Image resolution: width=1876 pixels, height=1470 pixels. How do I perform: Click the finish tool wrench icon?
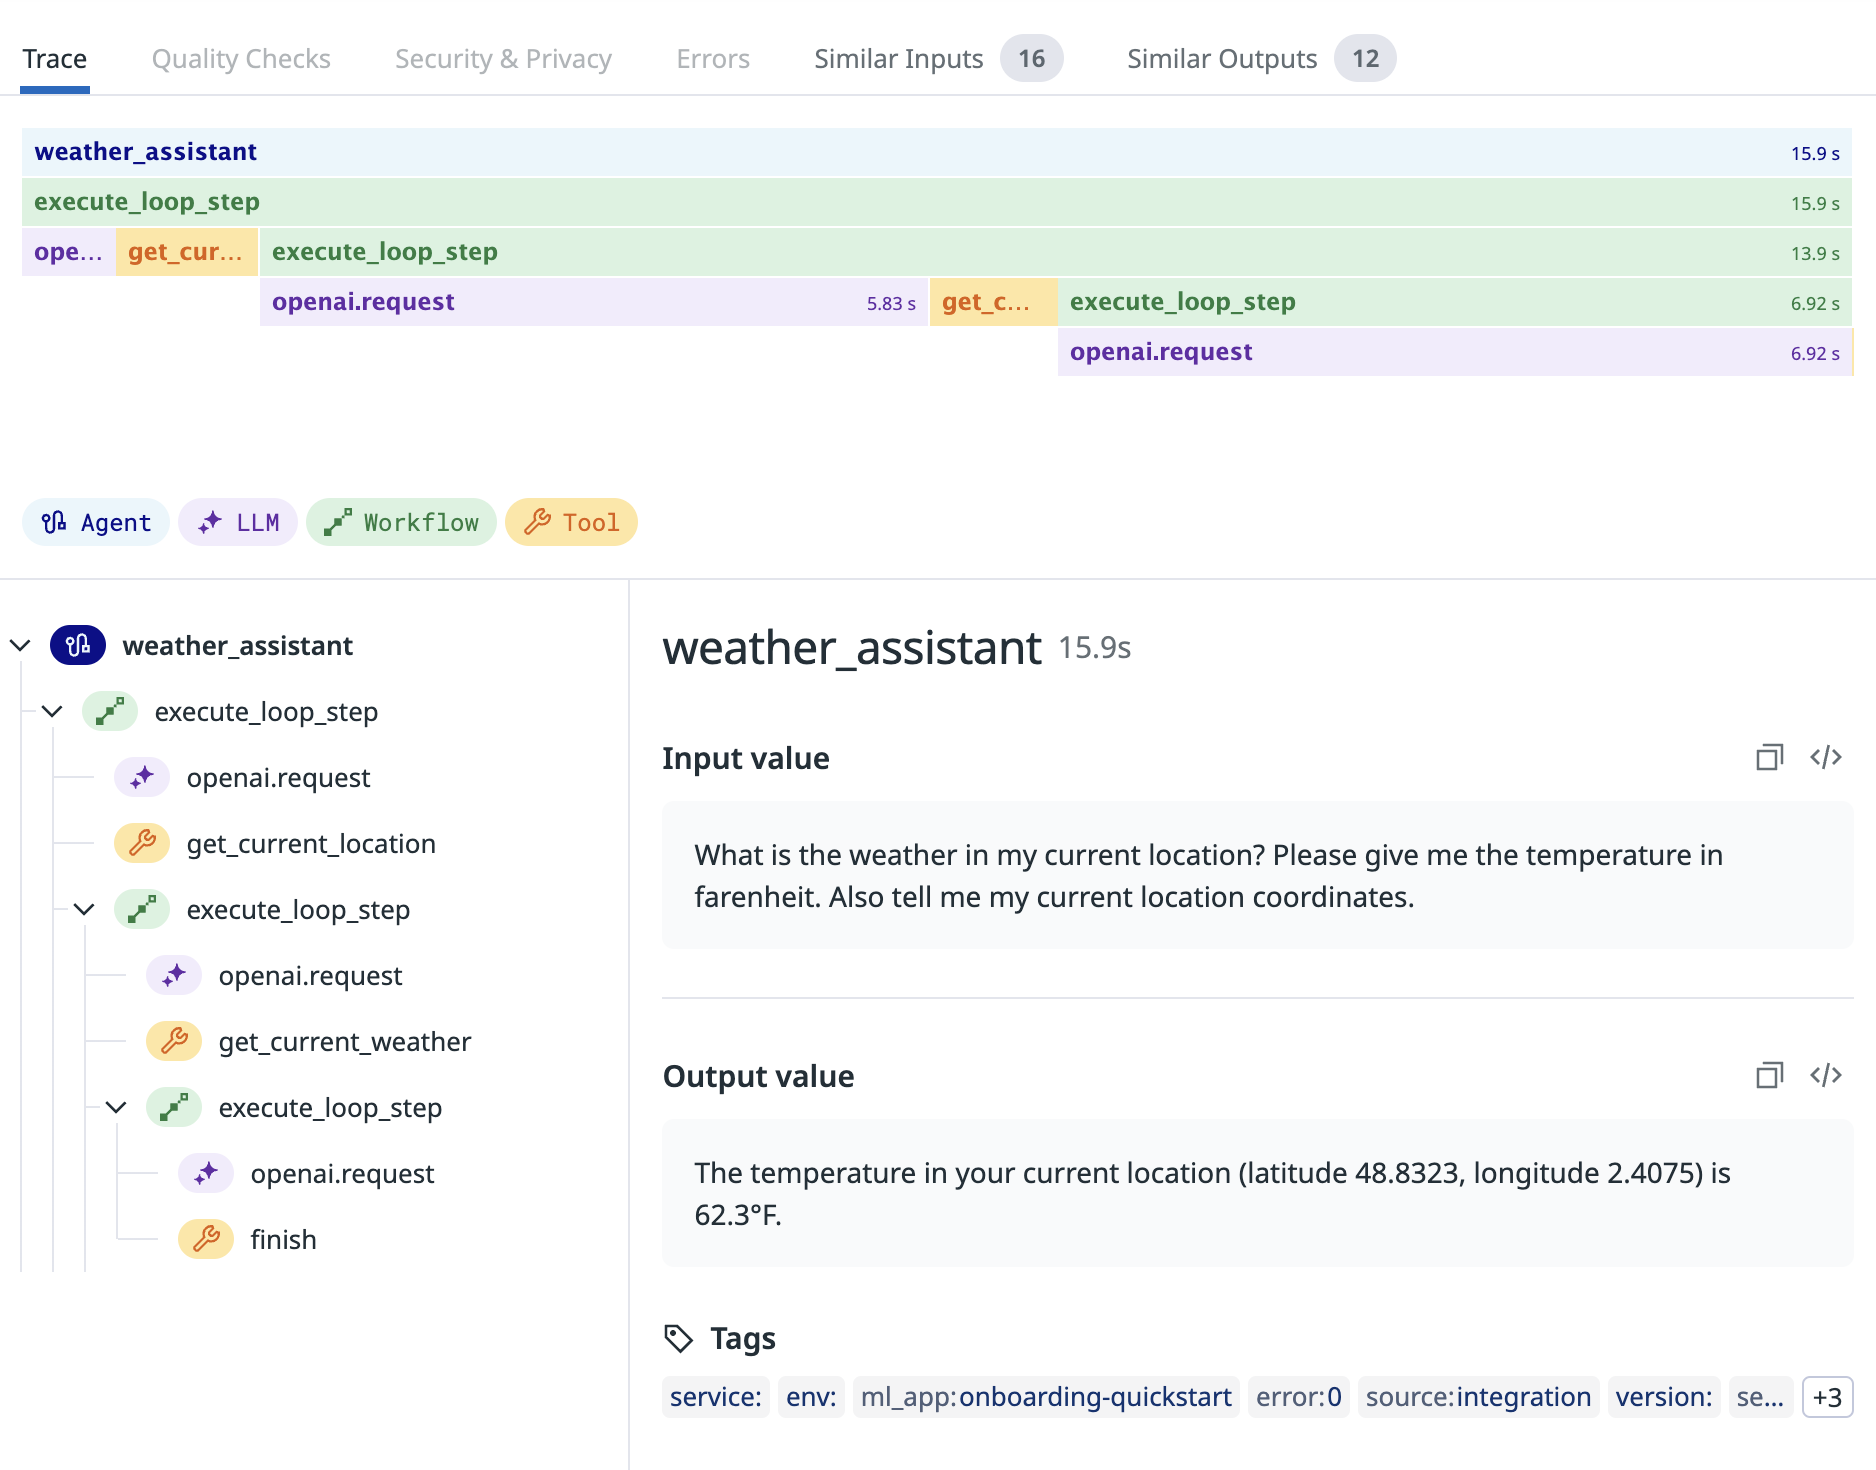(206, 1240)
